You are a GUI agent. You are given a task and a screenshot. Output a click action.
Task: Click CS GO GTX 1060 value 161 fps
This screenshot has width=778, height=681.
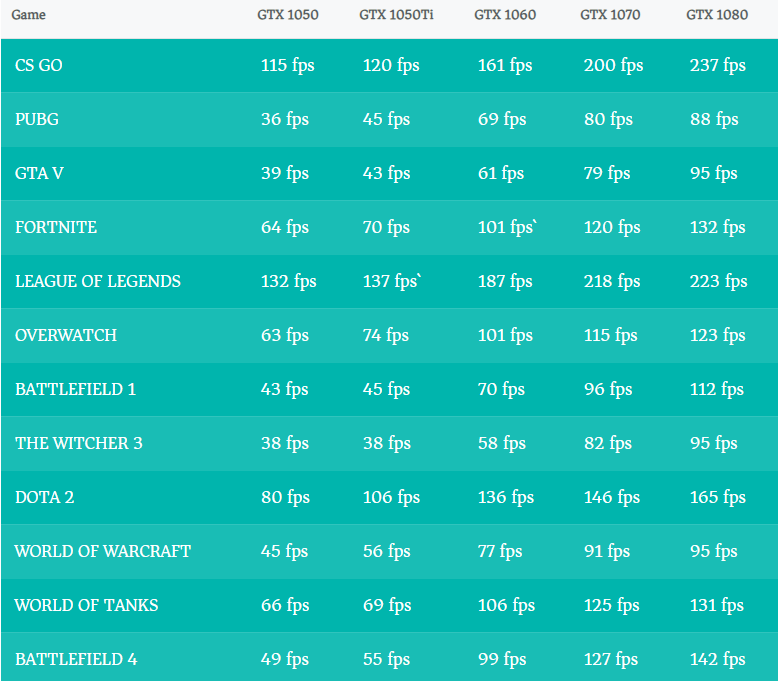[505, 66]
